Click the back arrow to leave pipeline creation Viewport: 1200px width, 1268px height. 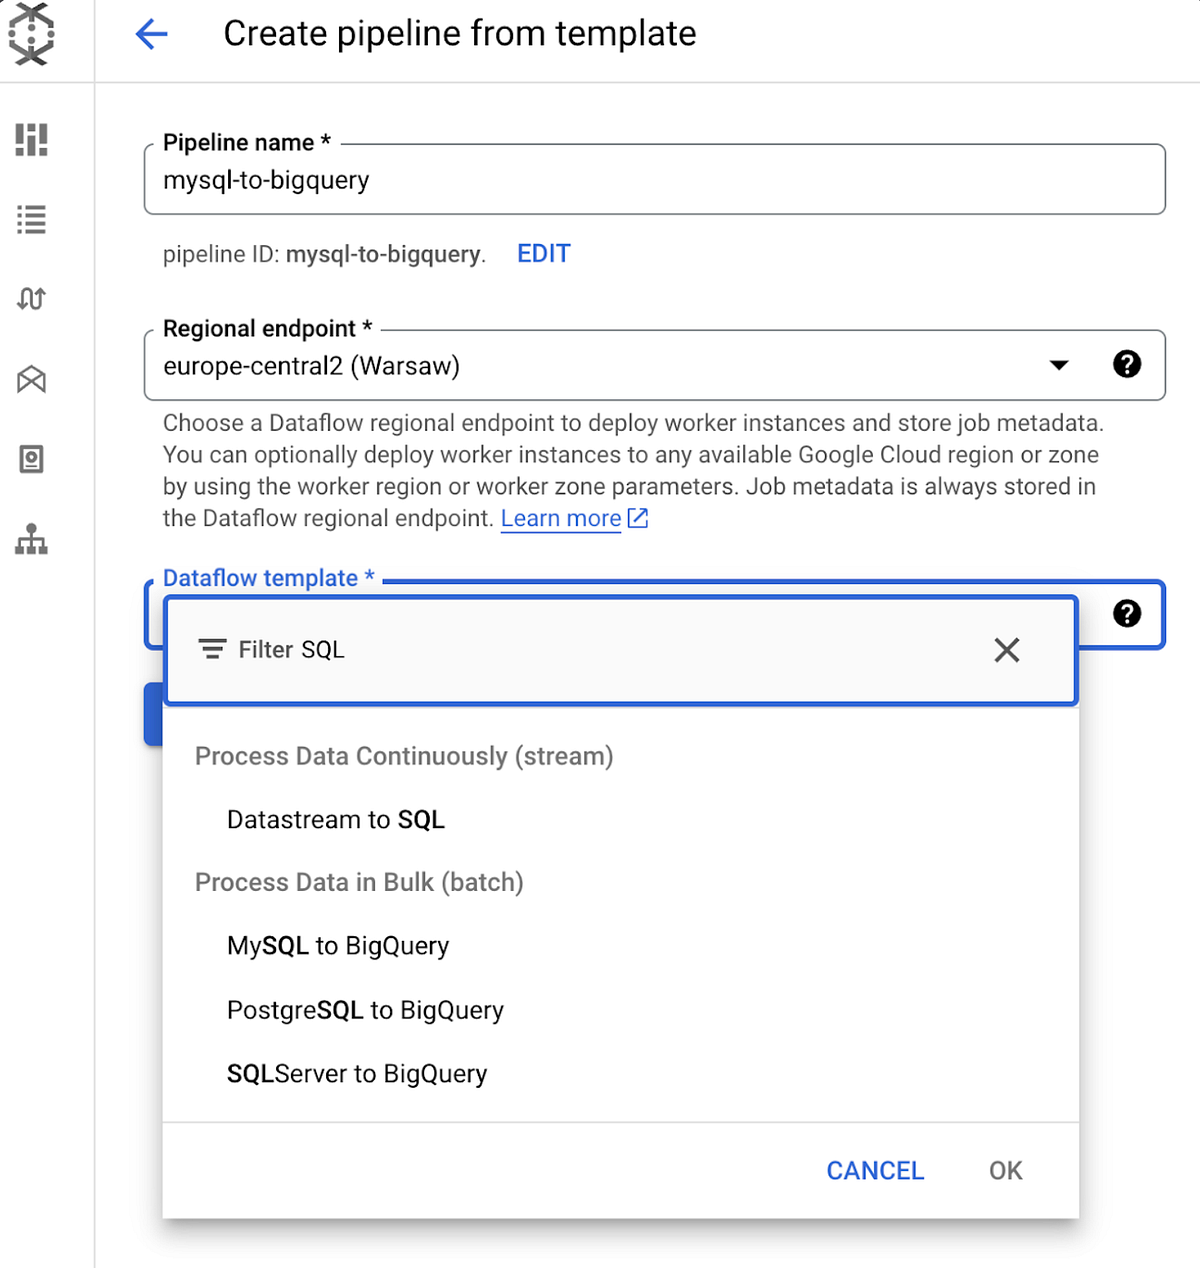151,33
